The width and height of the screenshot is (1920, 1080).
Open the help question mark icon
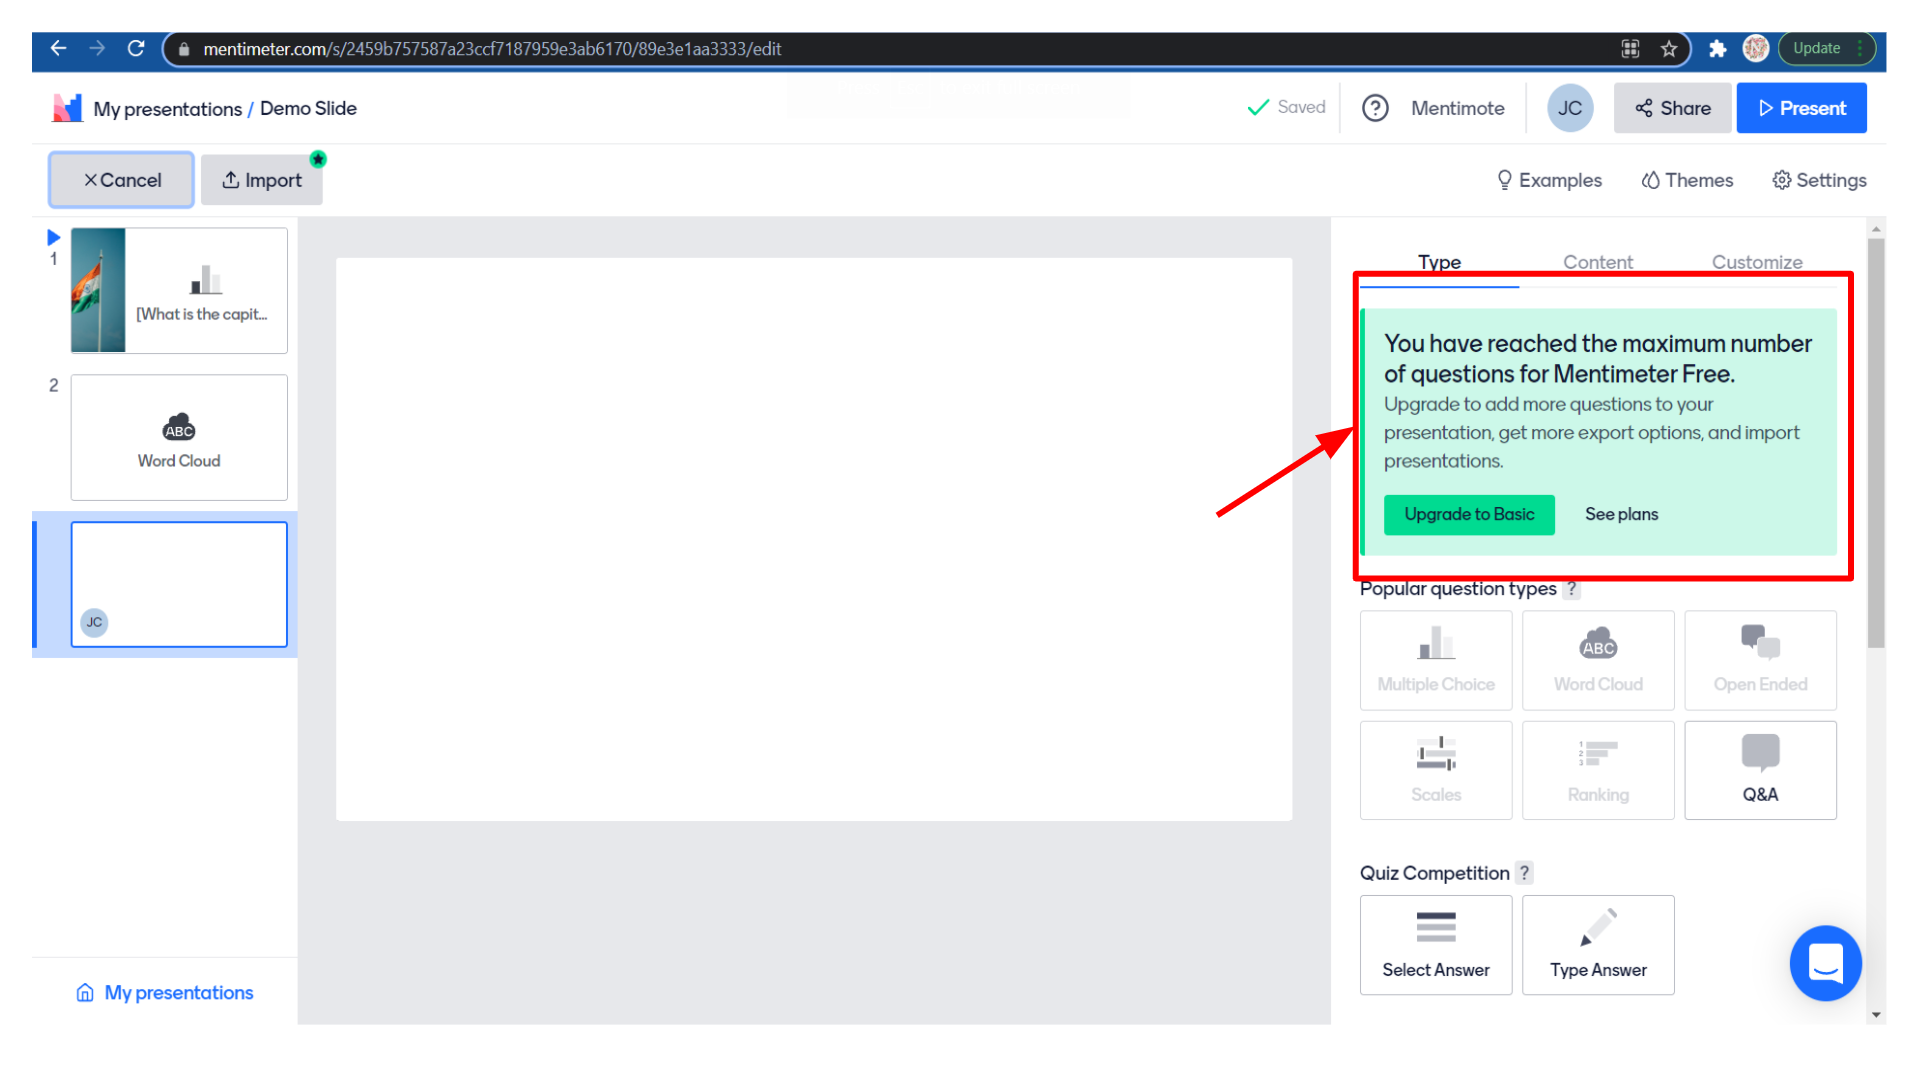point(1375,108)
